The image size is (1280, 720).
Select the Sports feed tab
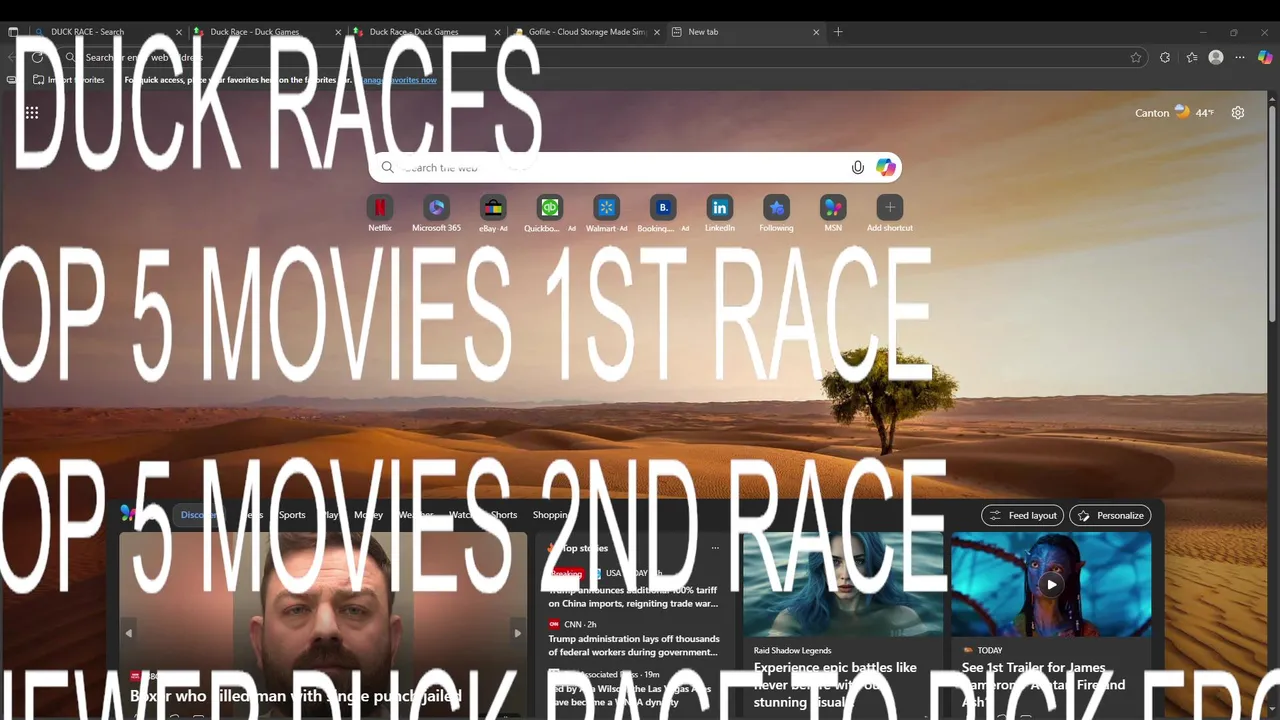click(292, 515)
